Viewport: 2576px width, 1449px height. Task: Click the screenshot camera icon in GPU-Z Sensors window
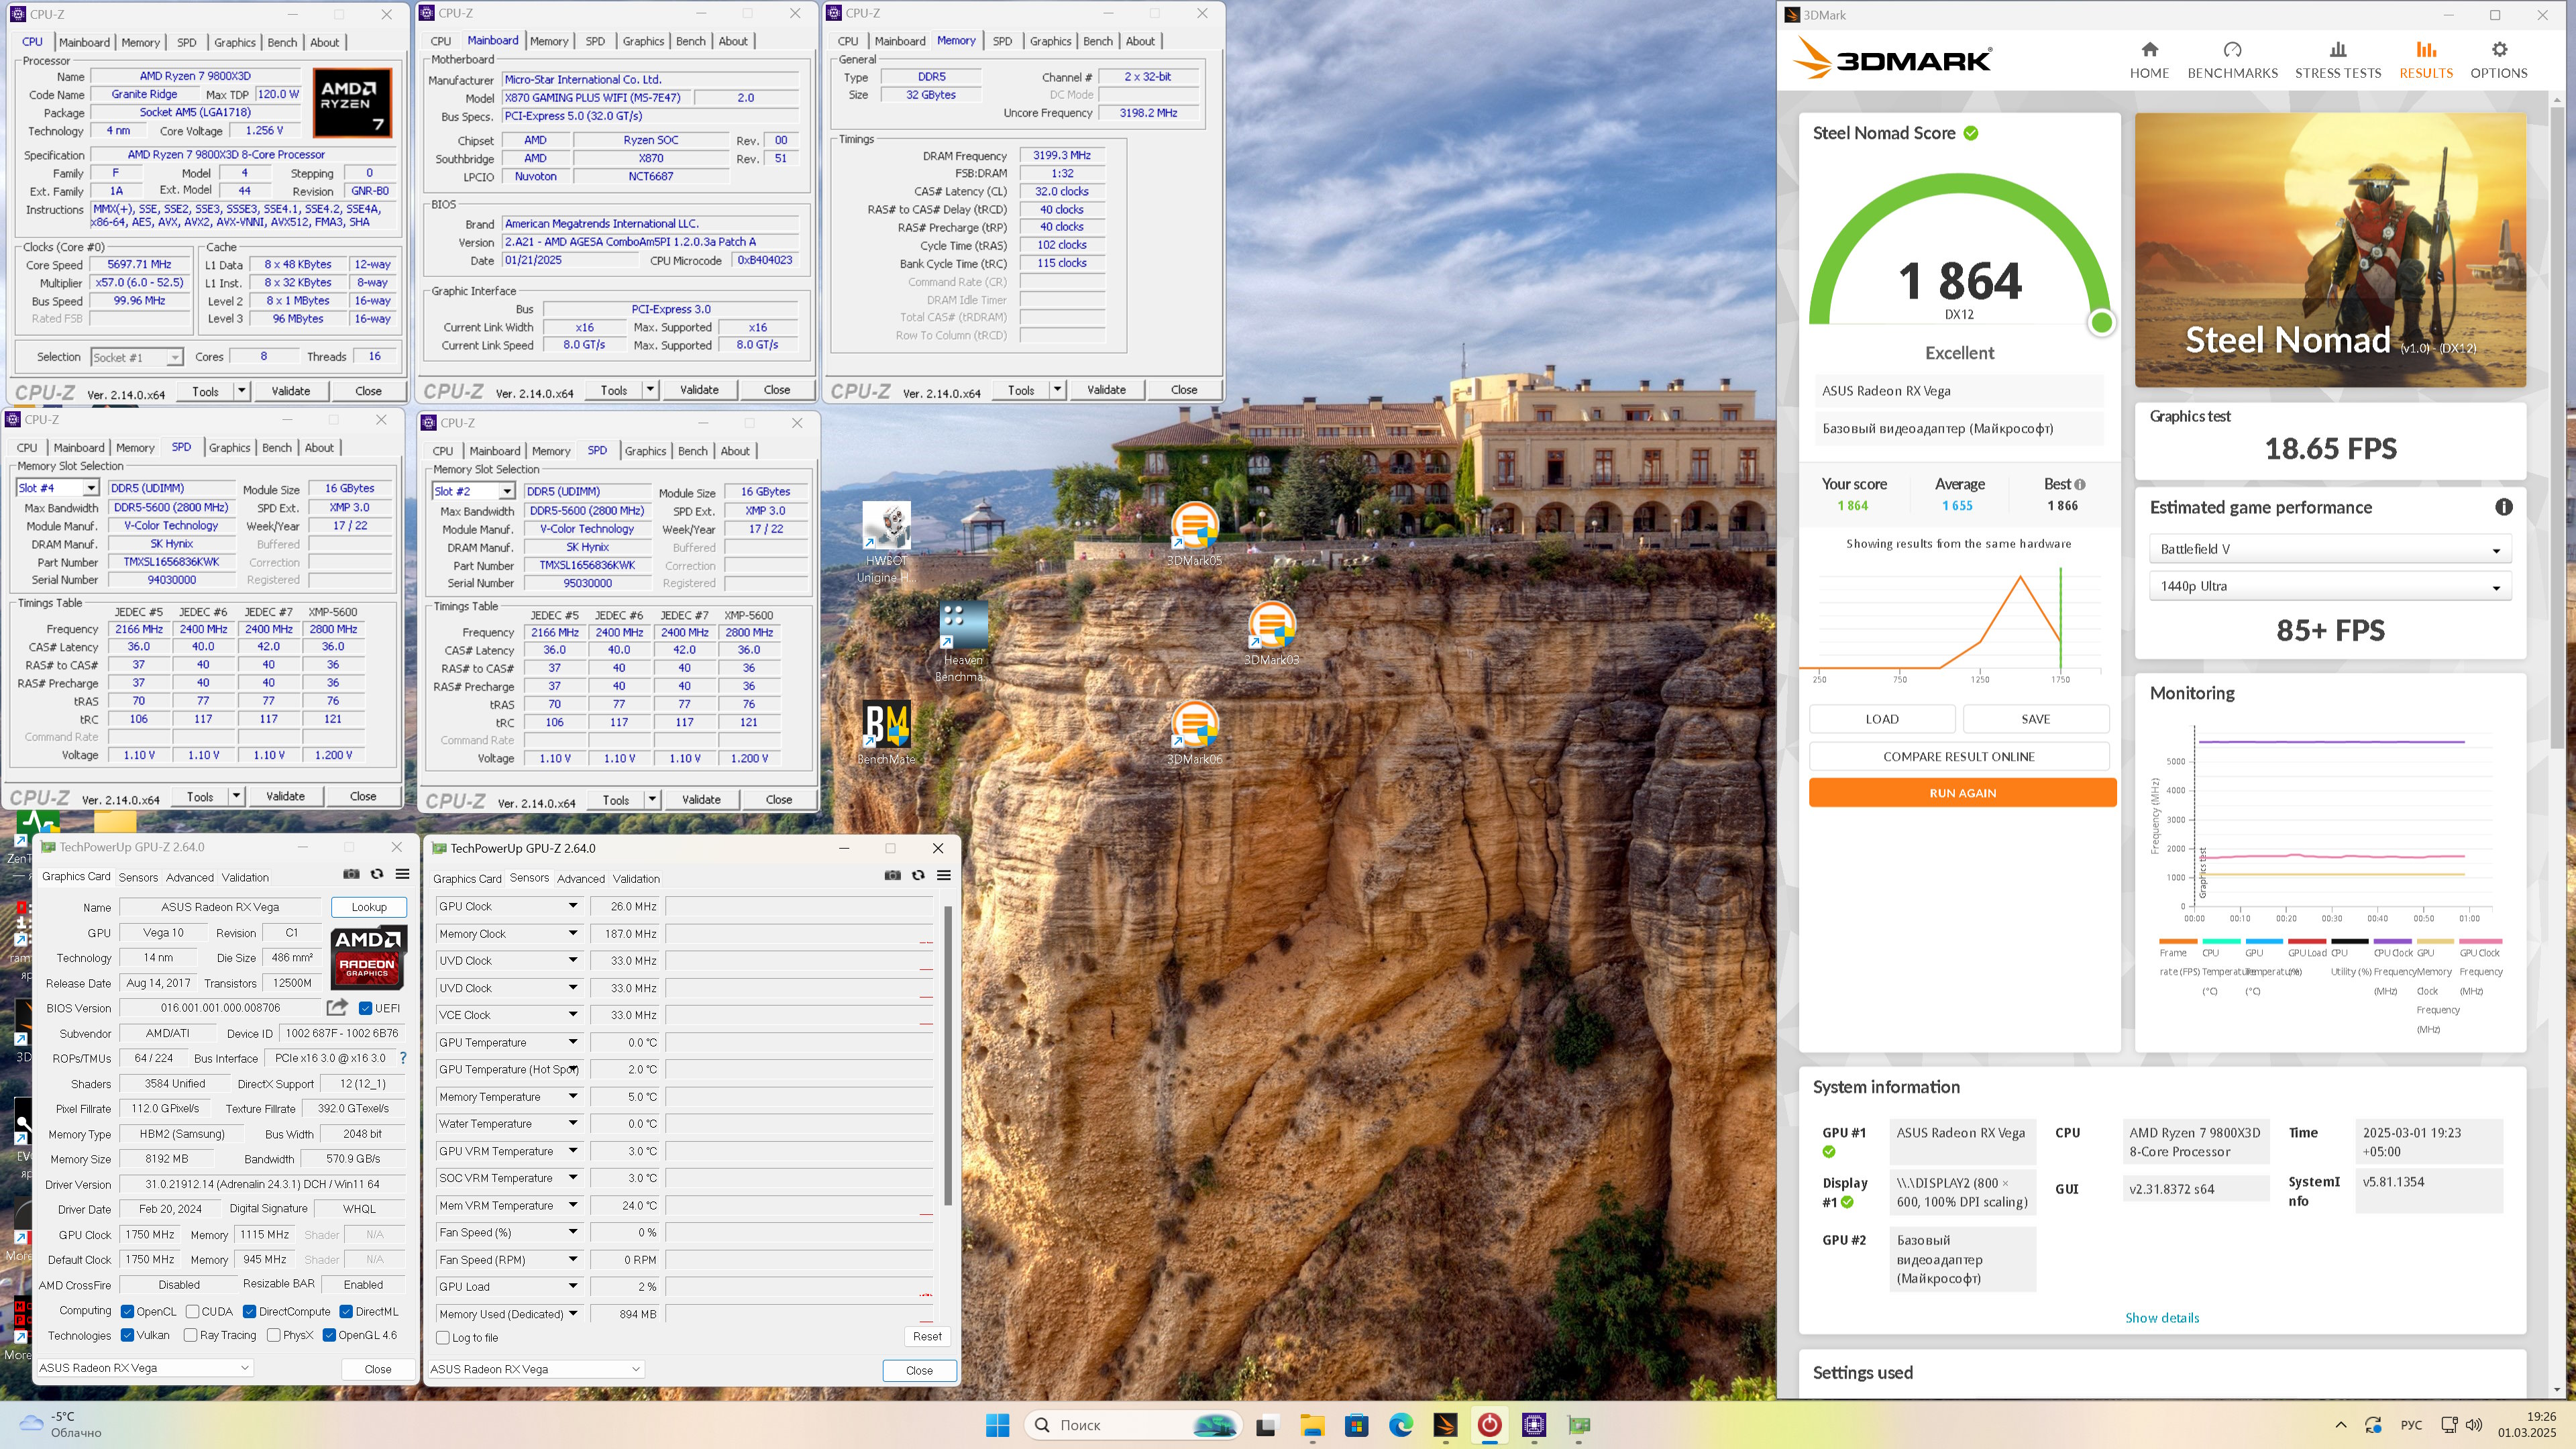coord(892,875)
